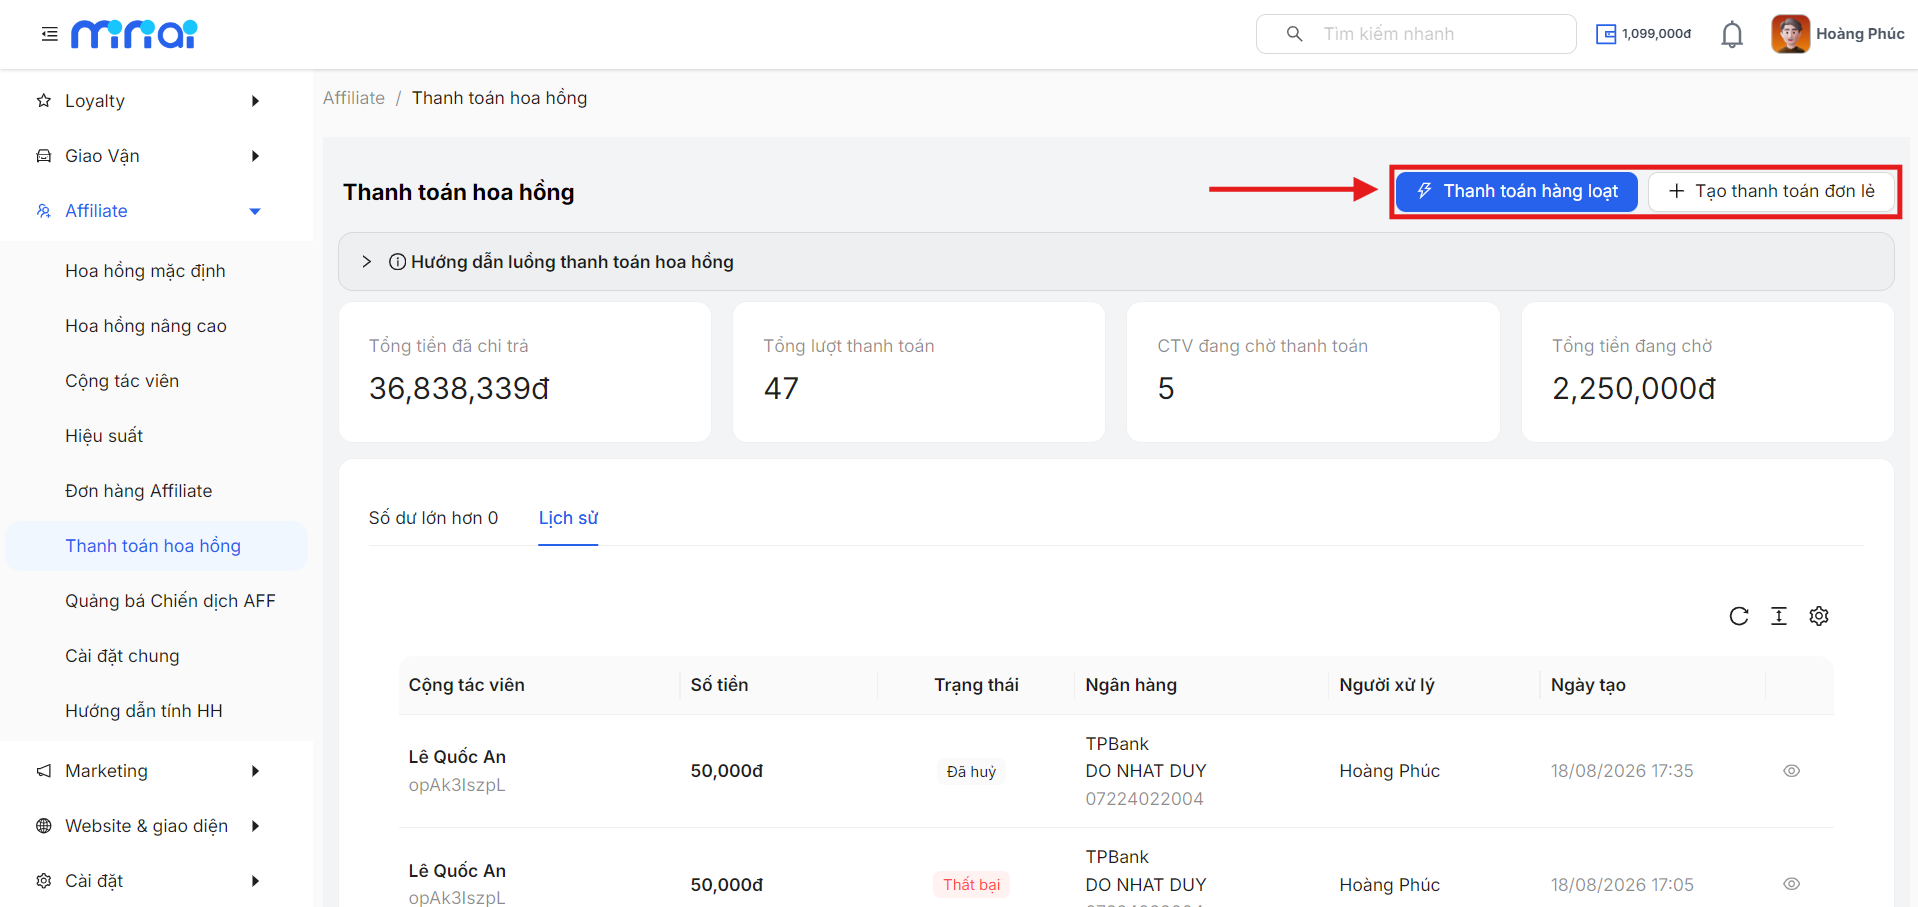Expand Hướng dẫn luồng thanh toán hoa hồng
Viewport: 1918px width, 907px height.
coord(1116,262)
